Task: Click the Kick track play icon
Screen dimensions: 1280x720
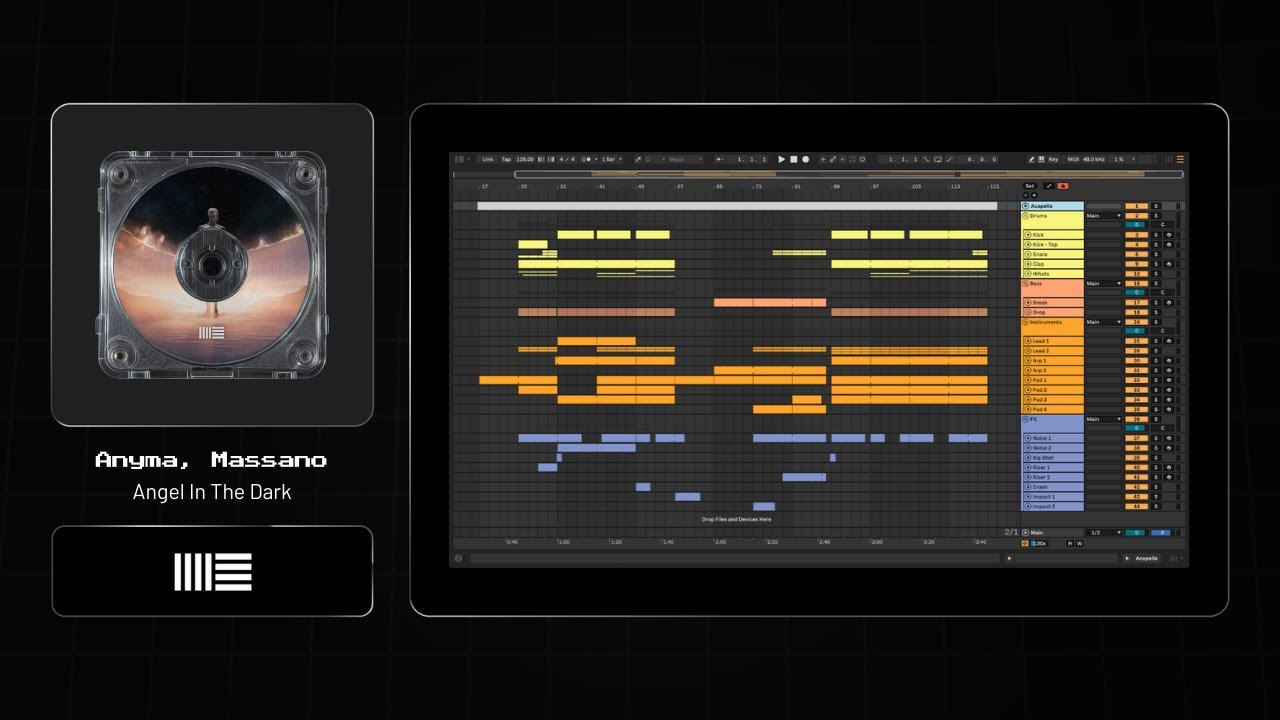Action: 1028,235
